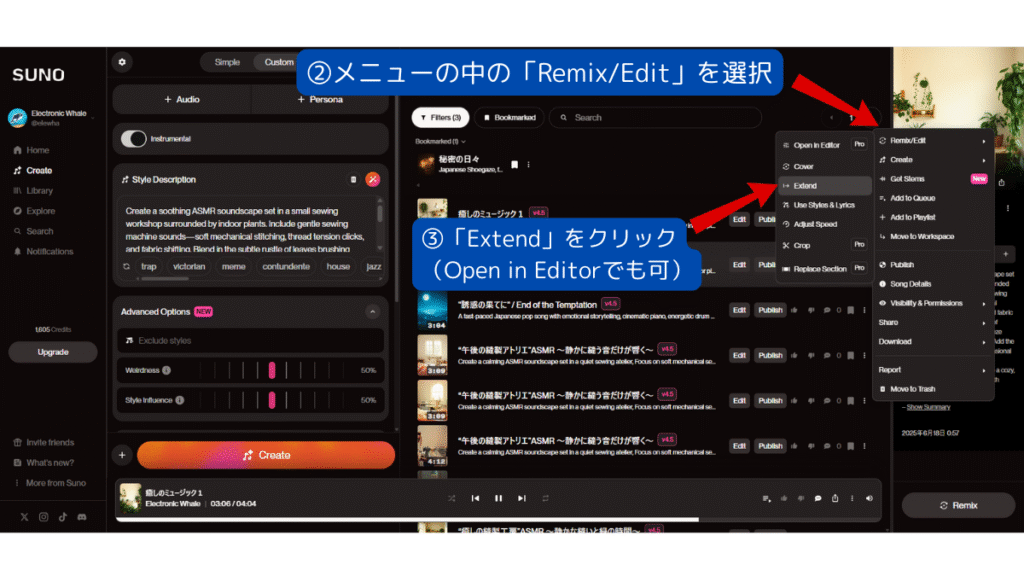Open more options for the 4:12 ASMR song
The width and height of the screenshot is (1024, 576).
864,446
